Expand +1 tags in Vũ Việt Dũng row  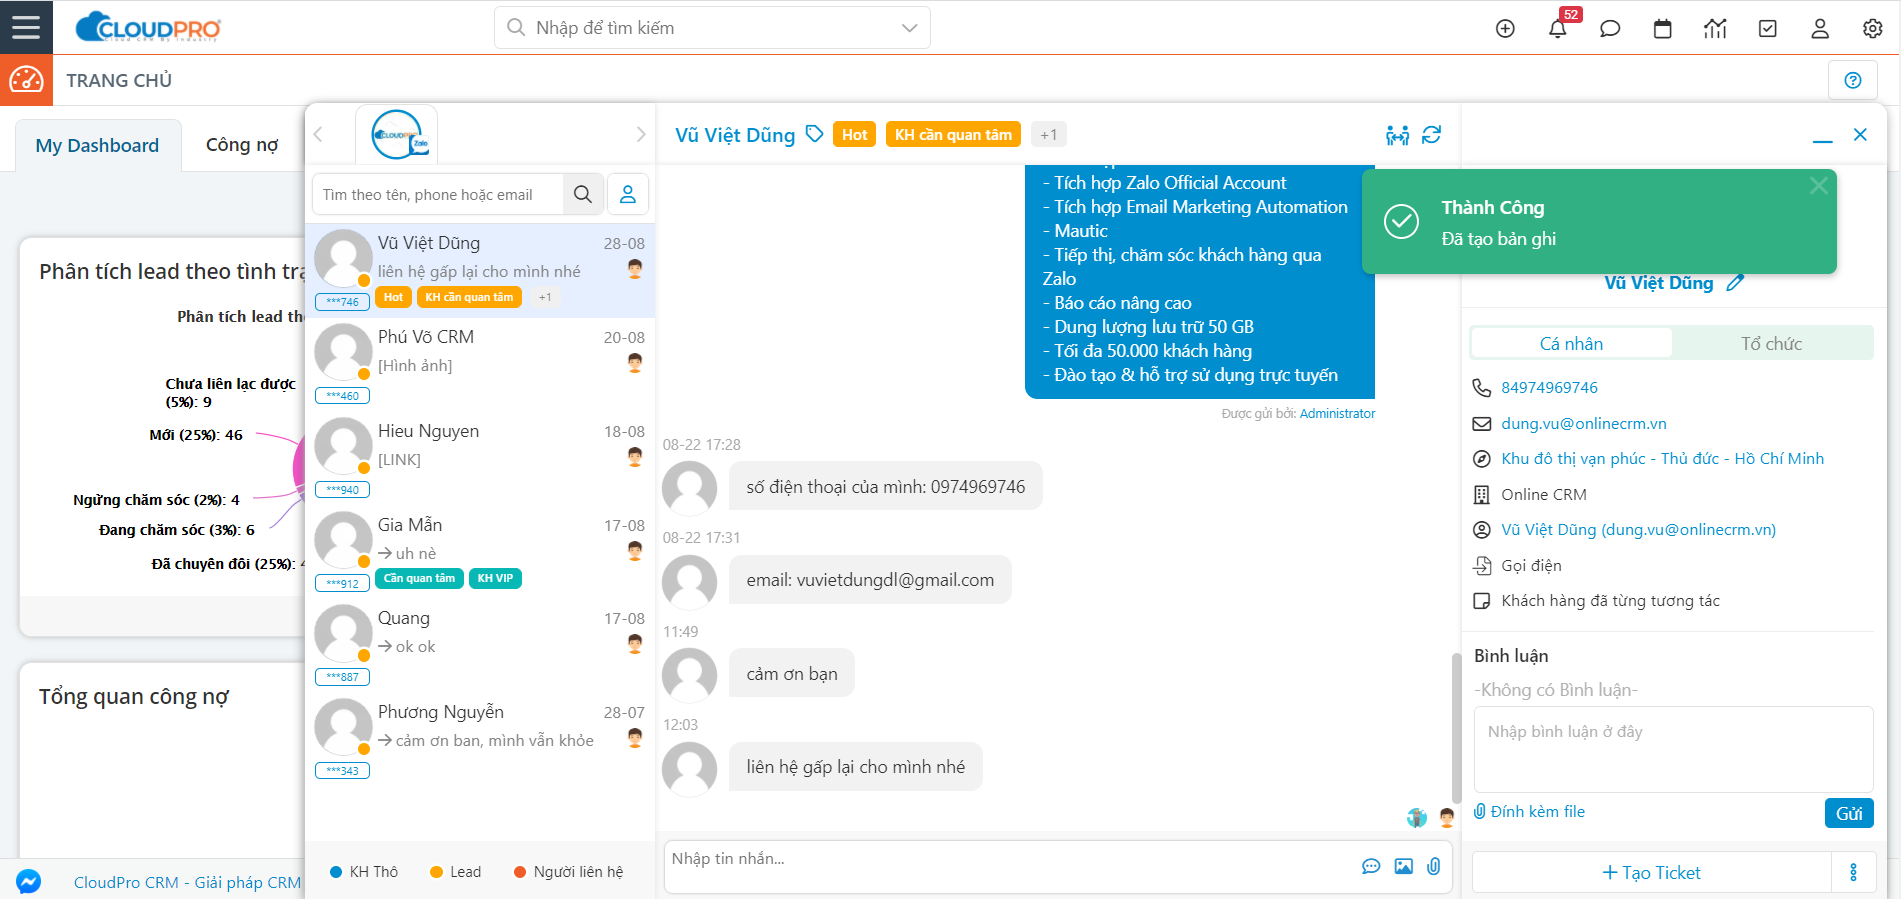tap(545, 297)
